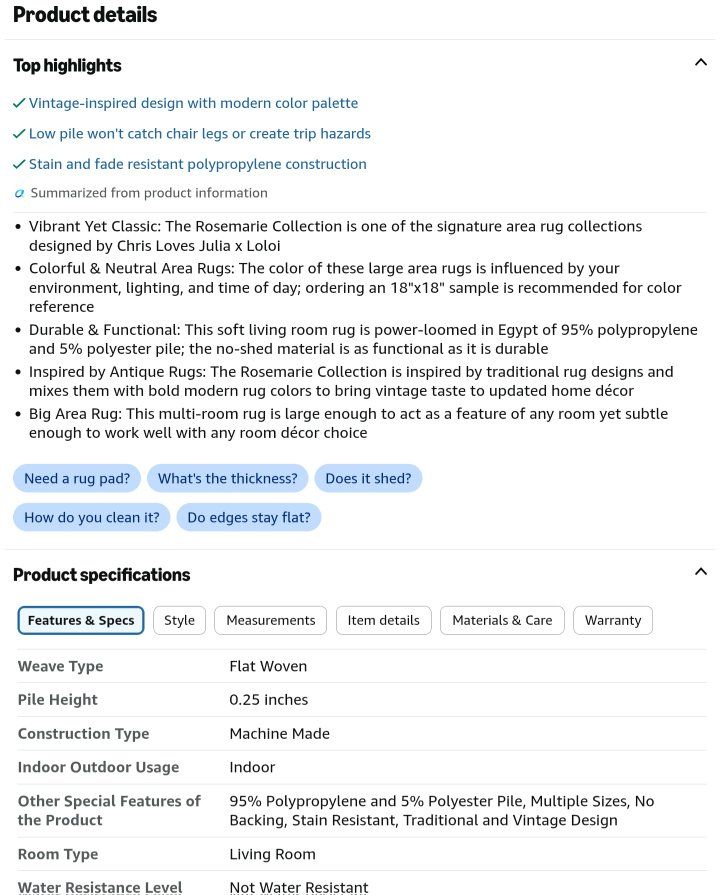Screen dimensions: 720x895
Task: Open Vintage-inspired design with modern color palette link
Action: click(x=194, y=103)
